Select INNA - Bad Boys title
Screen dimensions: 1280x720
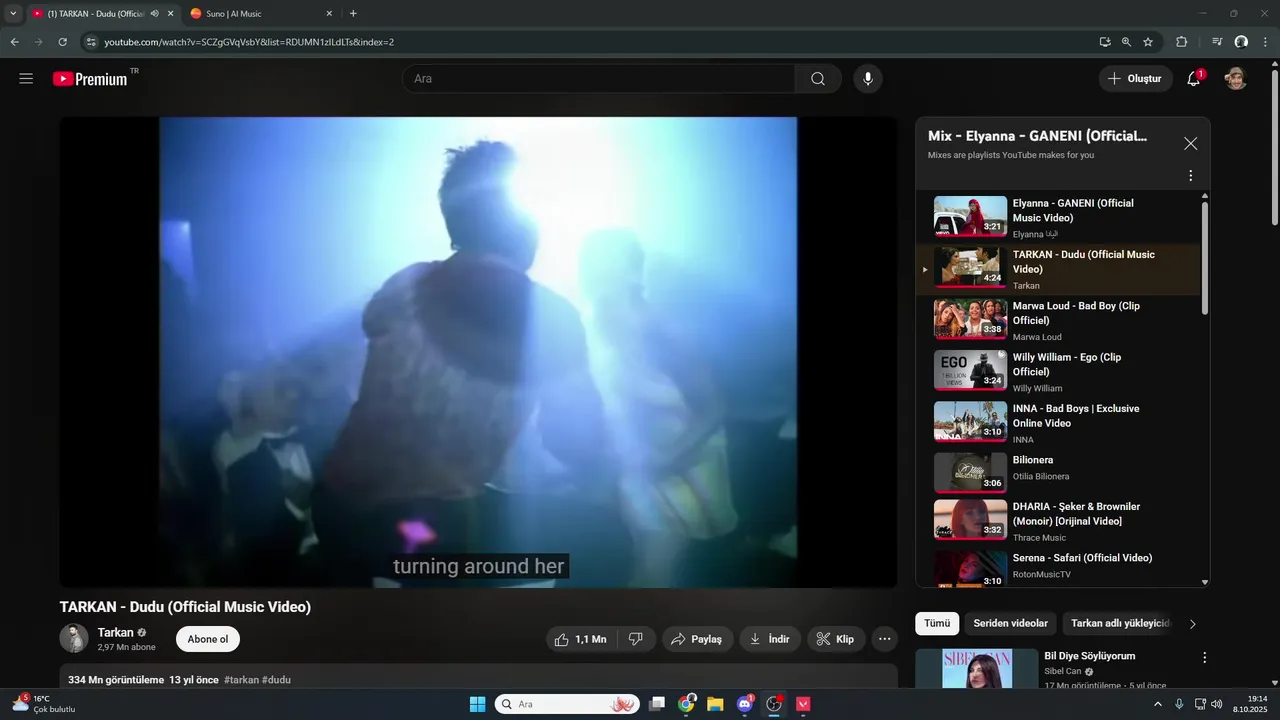pos(1076,416)
